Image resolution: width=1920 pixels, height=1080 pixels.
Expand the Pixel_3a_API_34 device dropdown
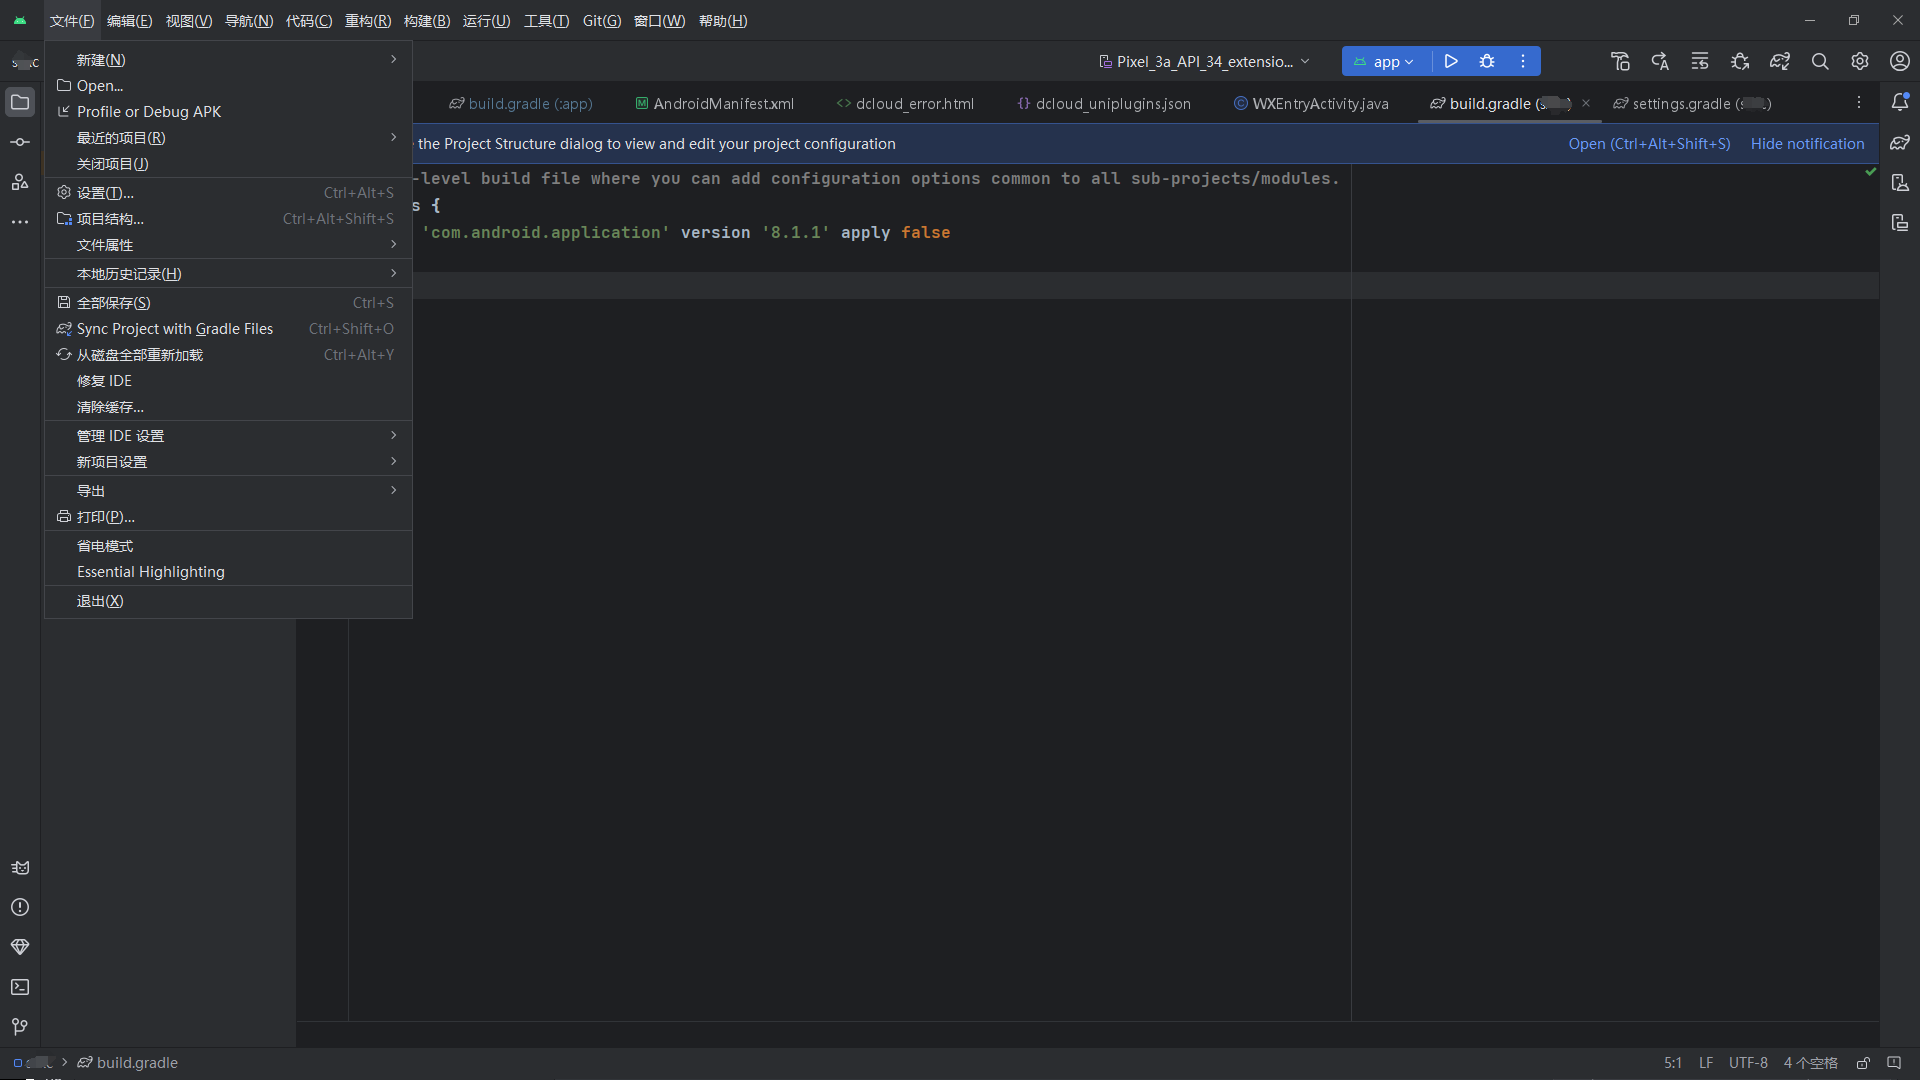coord(1204,61)
